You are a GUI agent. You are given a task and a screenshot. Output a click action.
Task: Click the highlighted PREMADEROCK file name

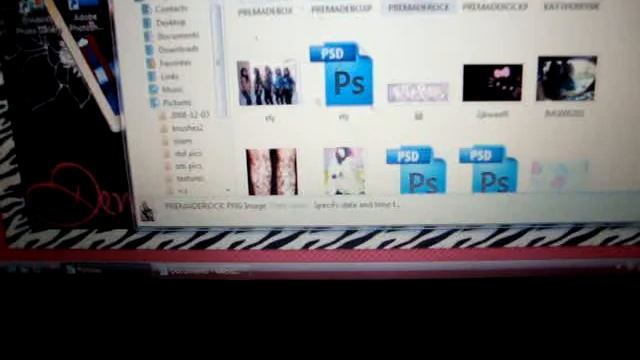[418, 7]
